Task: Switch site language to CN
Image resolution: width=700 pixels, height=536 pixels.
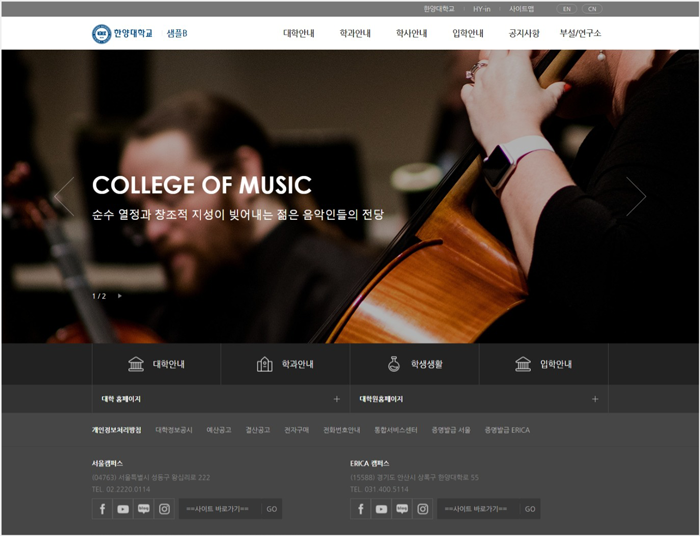Action: pyautogui.click(x=591, y=9)
